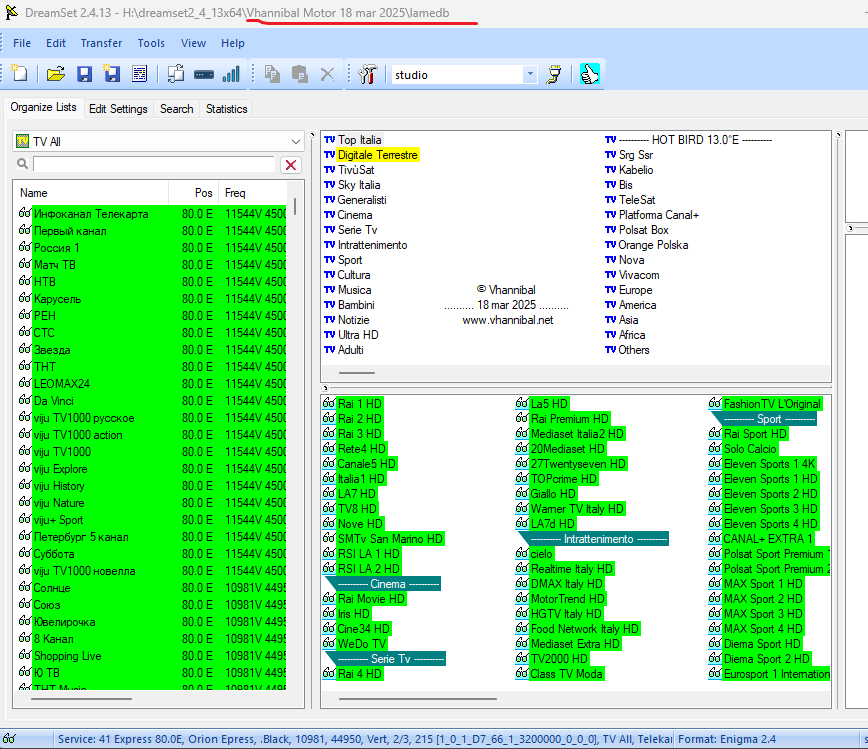Click glasses icon next to Rai 1 HD

[329, 403]
